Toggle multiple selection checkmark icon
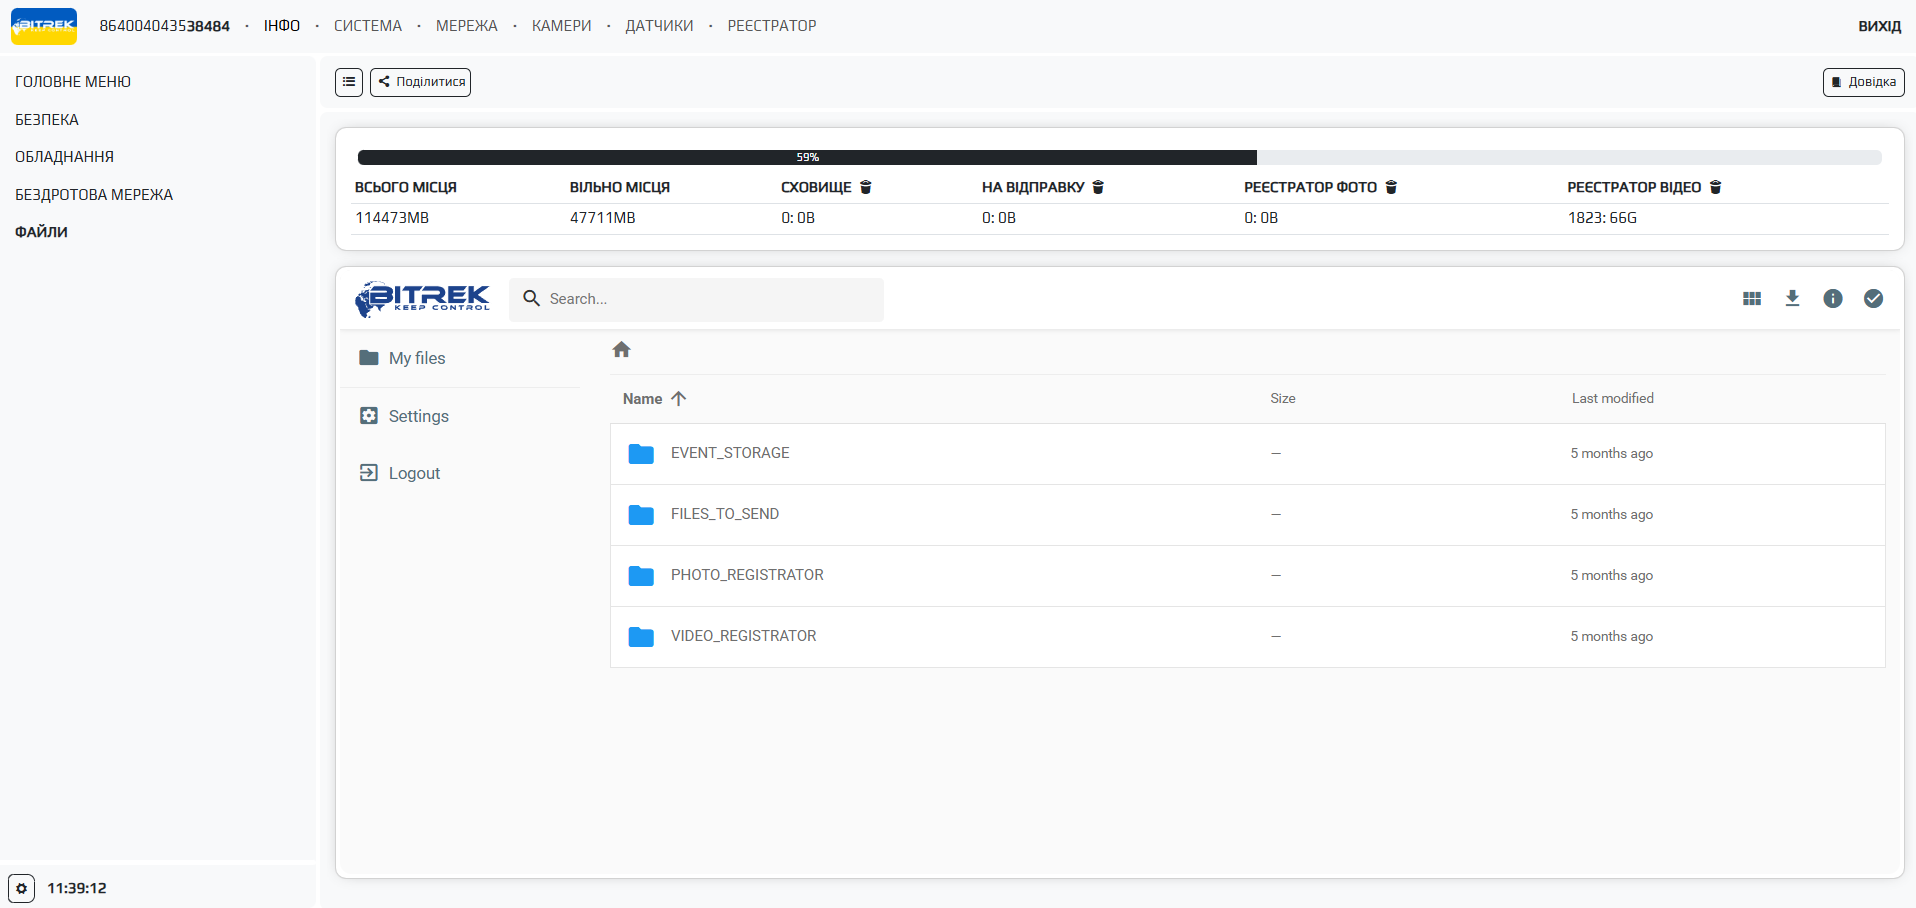 tap(1873, 299)
